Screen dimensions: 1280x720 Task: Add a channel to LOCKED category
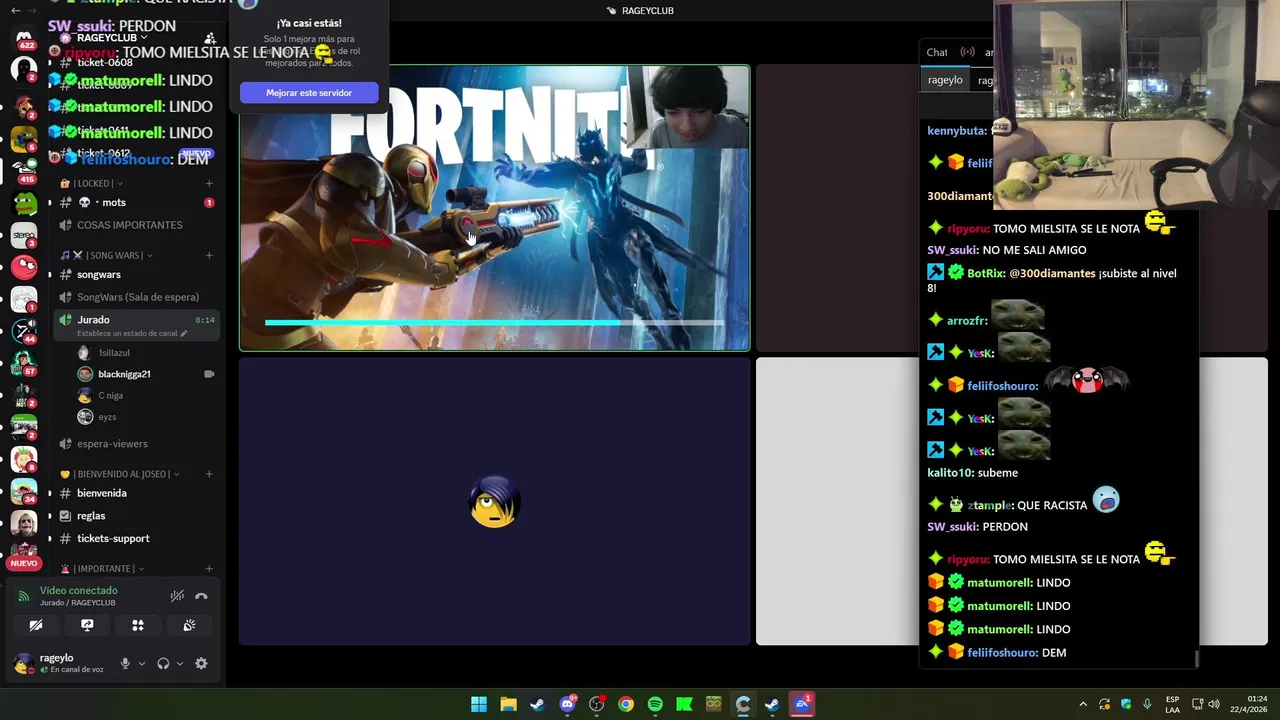[x=209, y=183]
